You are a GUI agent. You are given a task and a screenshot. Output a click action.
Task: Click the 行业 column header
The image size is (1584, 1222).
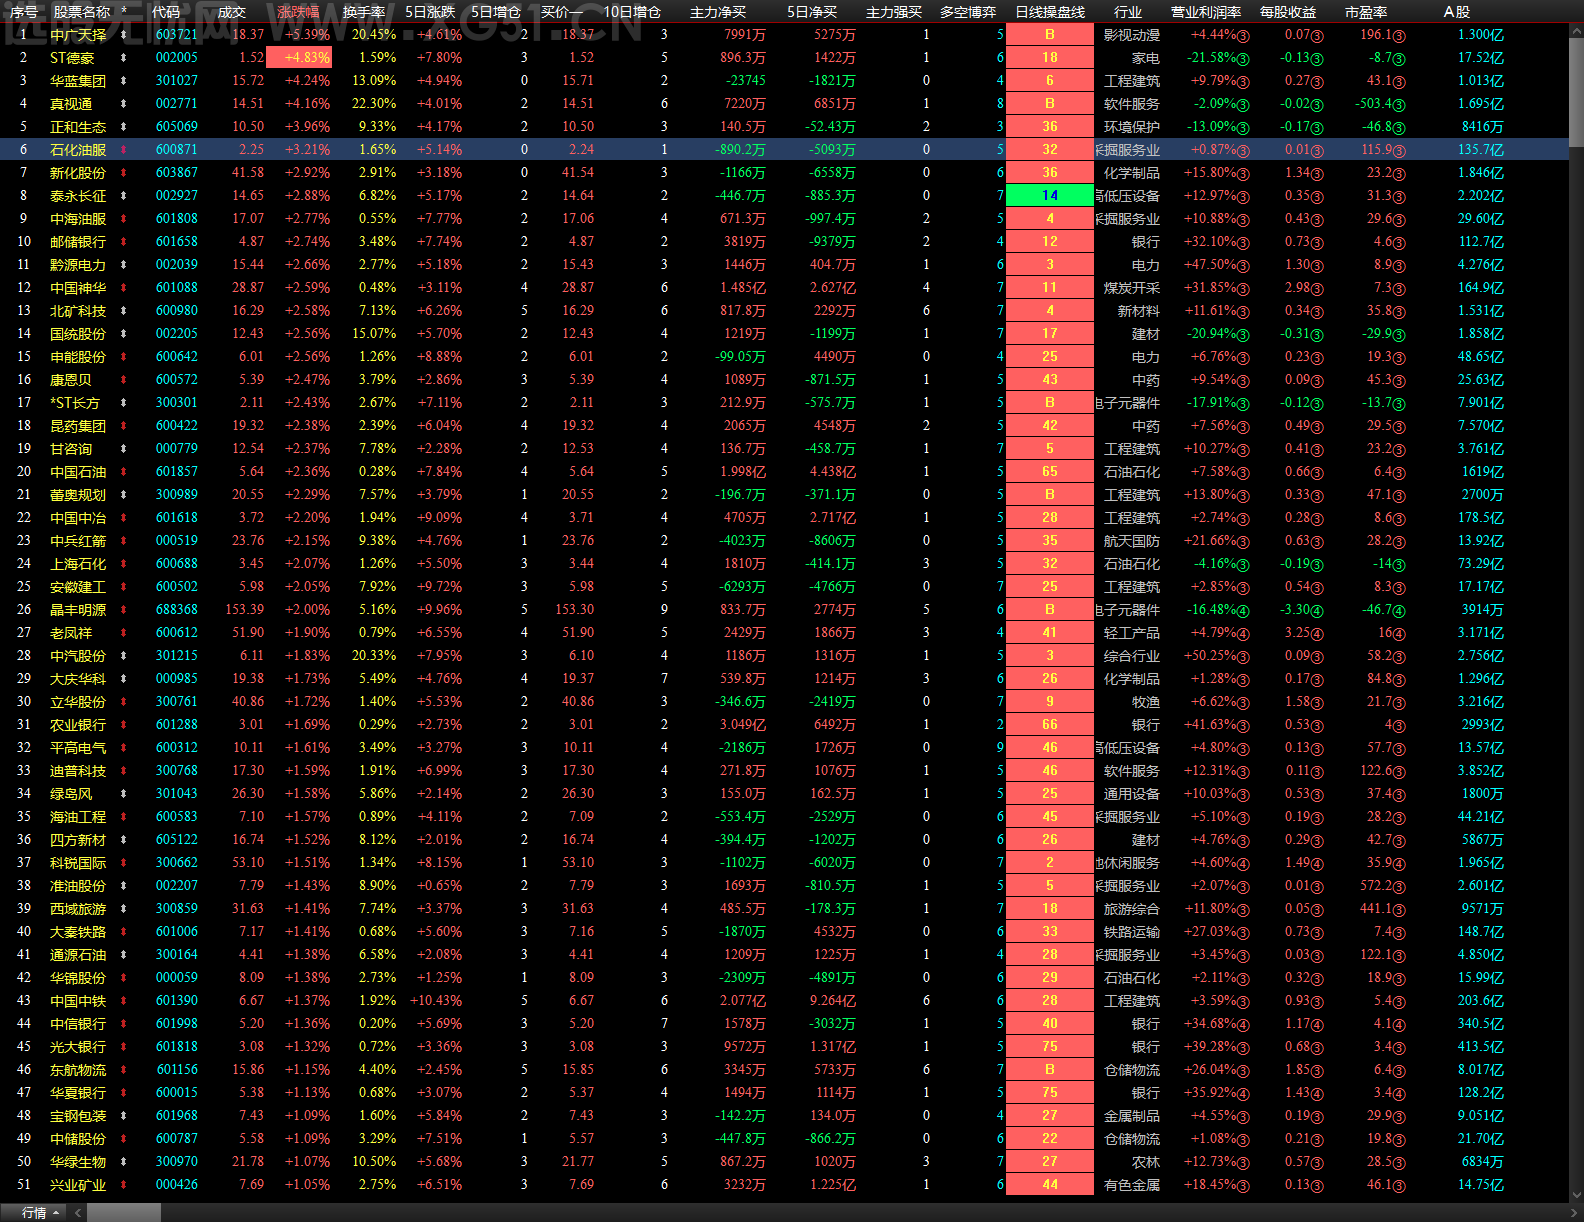1128,12
